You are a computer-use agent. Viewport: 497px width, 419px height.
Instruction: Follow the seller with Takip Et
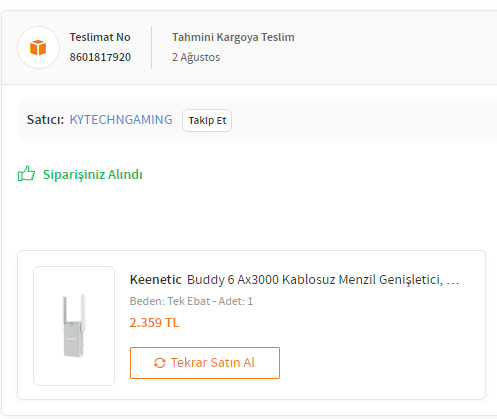tap(207, 120)
